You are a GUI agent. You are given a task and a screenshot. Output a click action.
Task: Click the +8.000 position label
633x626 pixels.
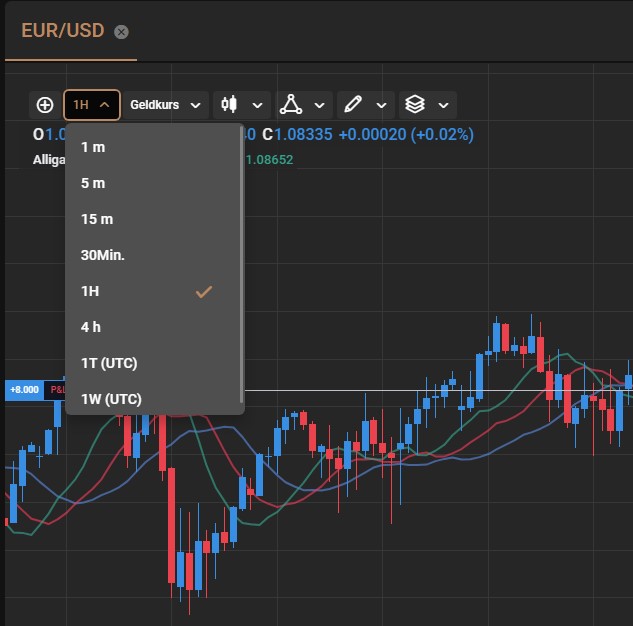pos(24,390)
